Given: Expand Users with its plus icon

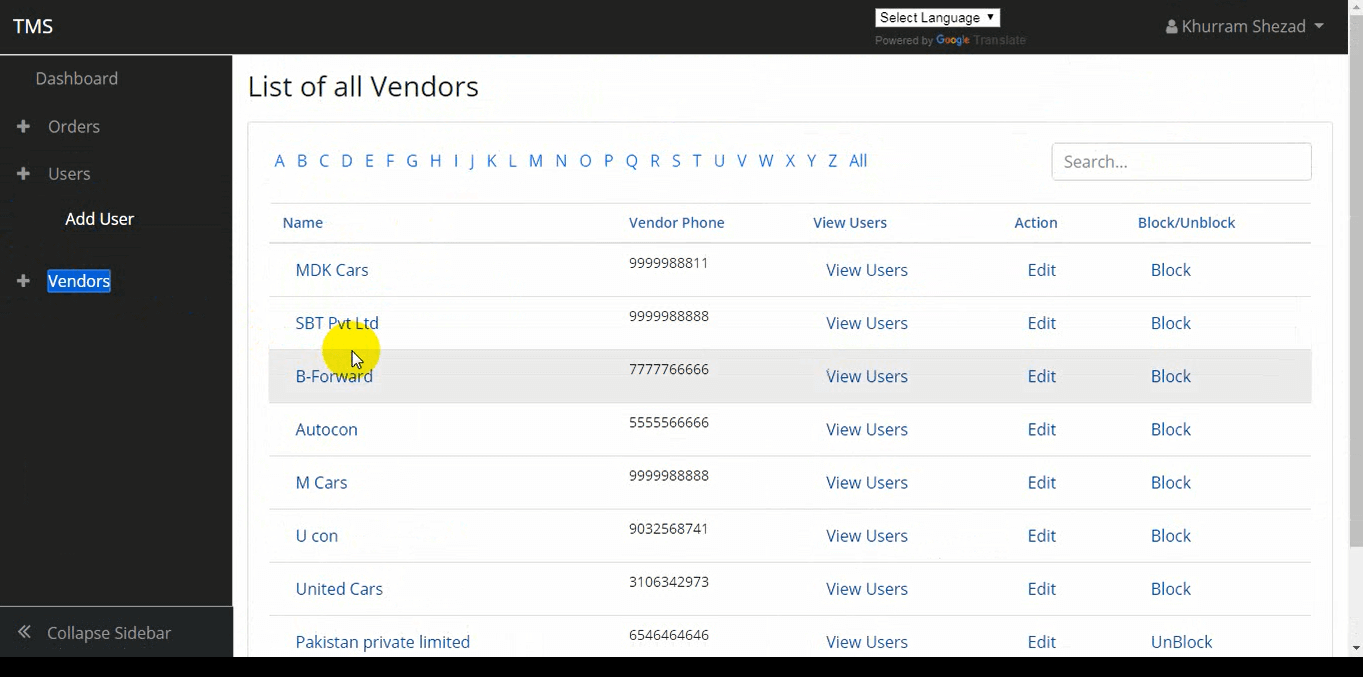Looking at the screenshot, I should 23,173.
